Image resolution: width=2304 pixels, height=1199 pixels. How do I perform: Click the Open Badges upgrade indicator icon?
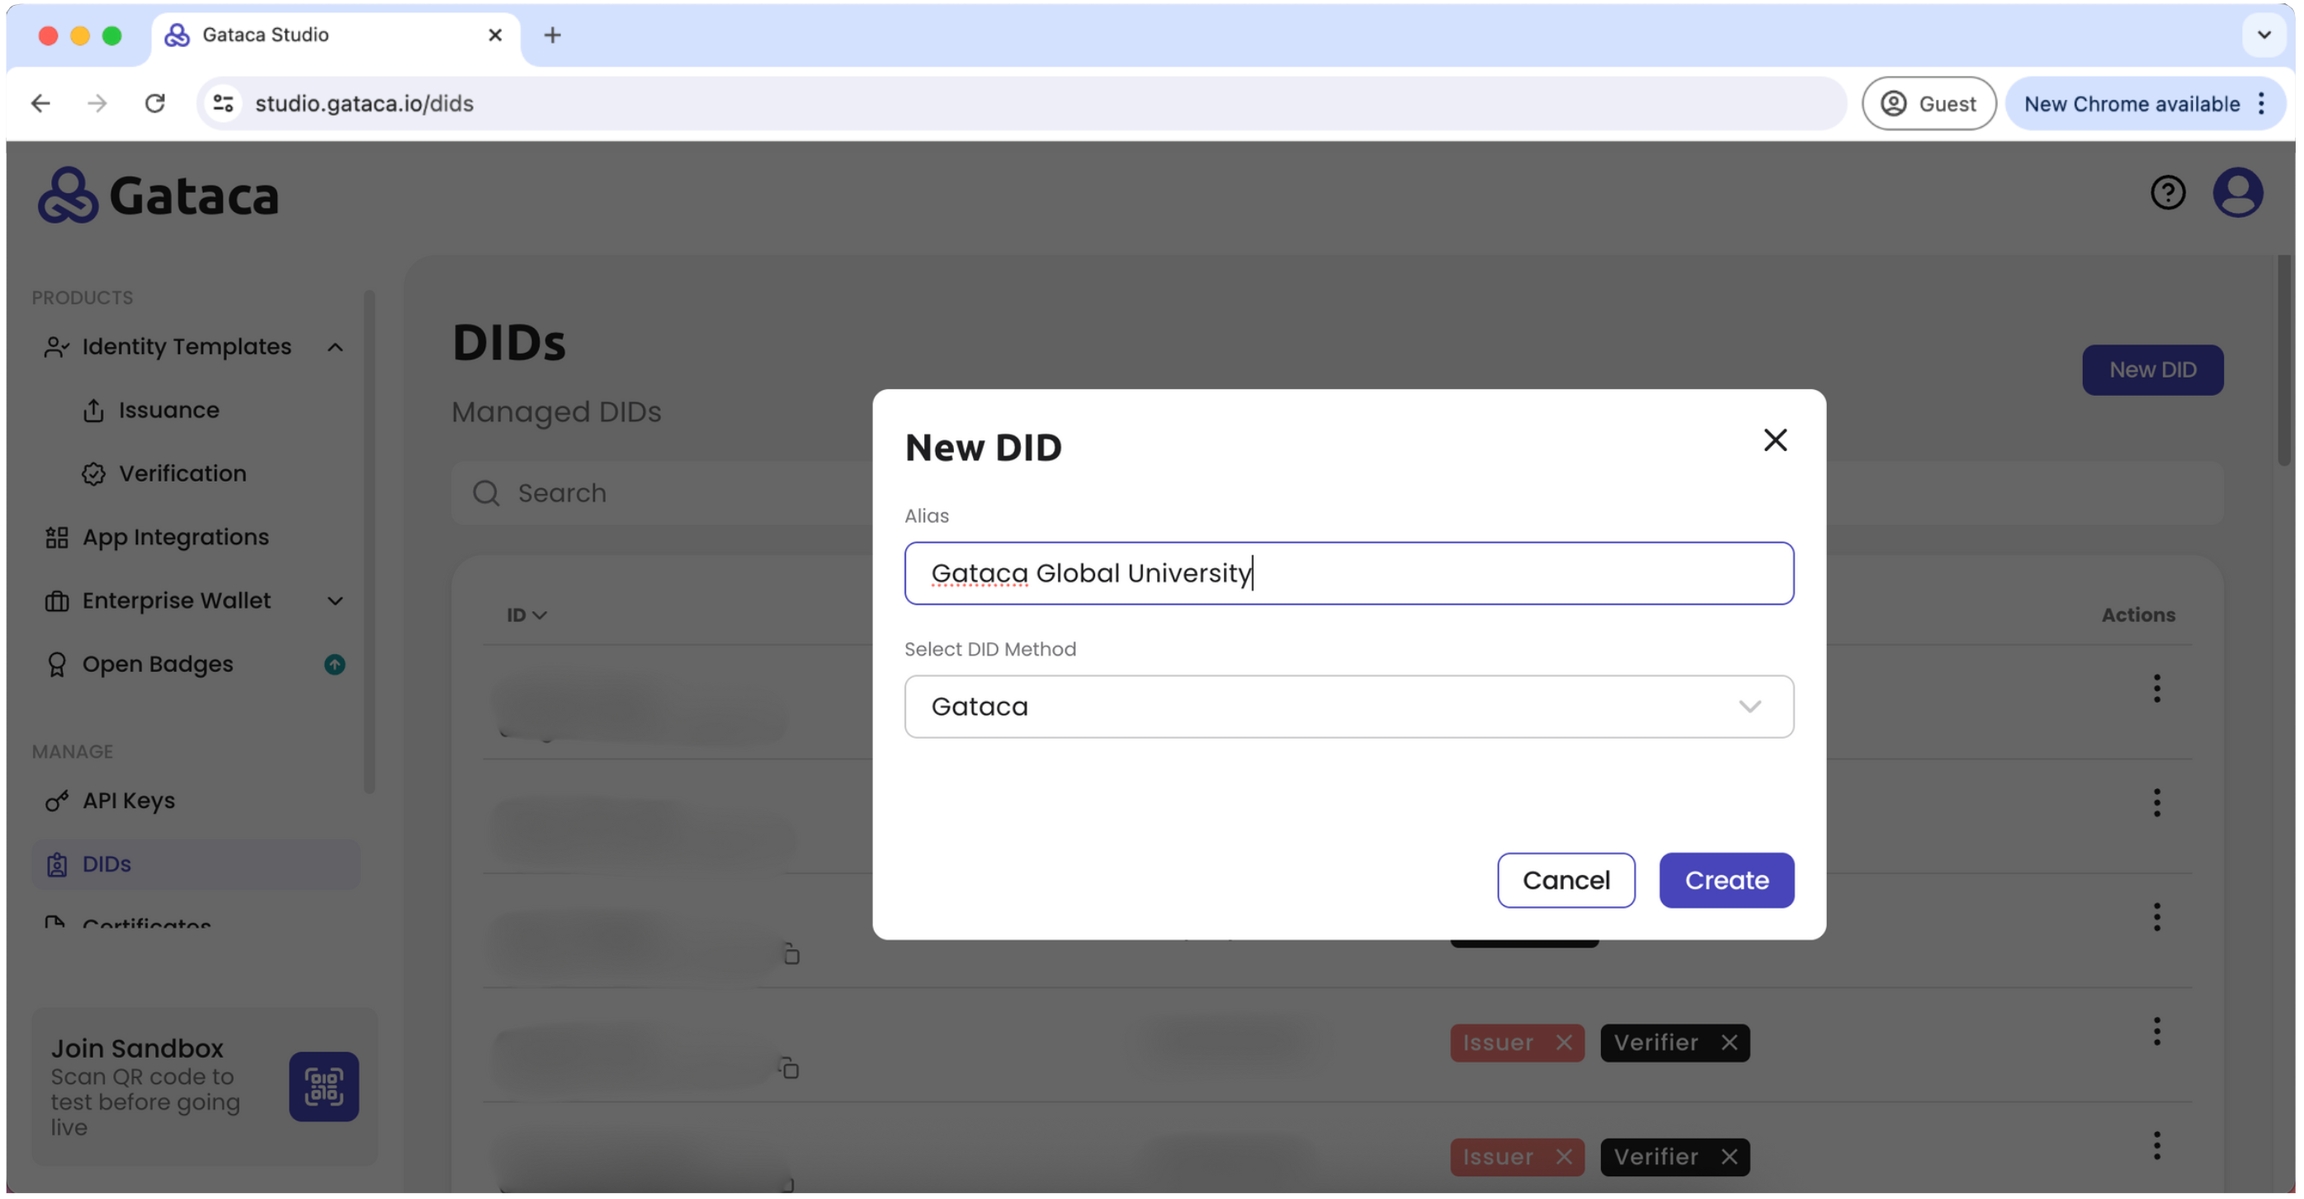pyautogui.click(x=335, y=664)
